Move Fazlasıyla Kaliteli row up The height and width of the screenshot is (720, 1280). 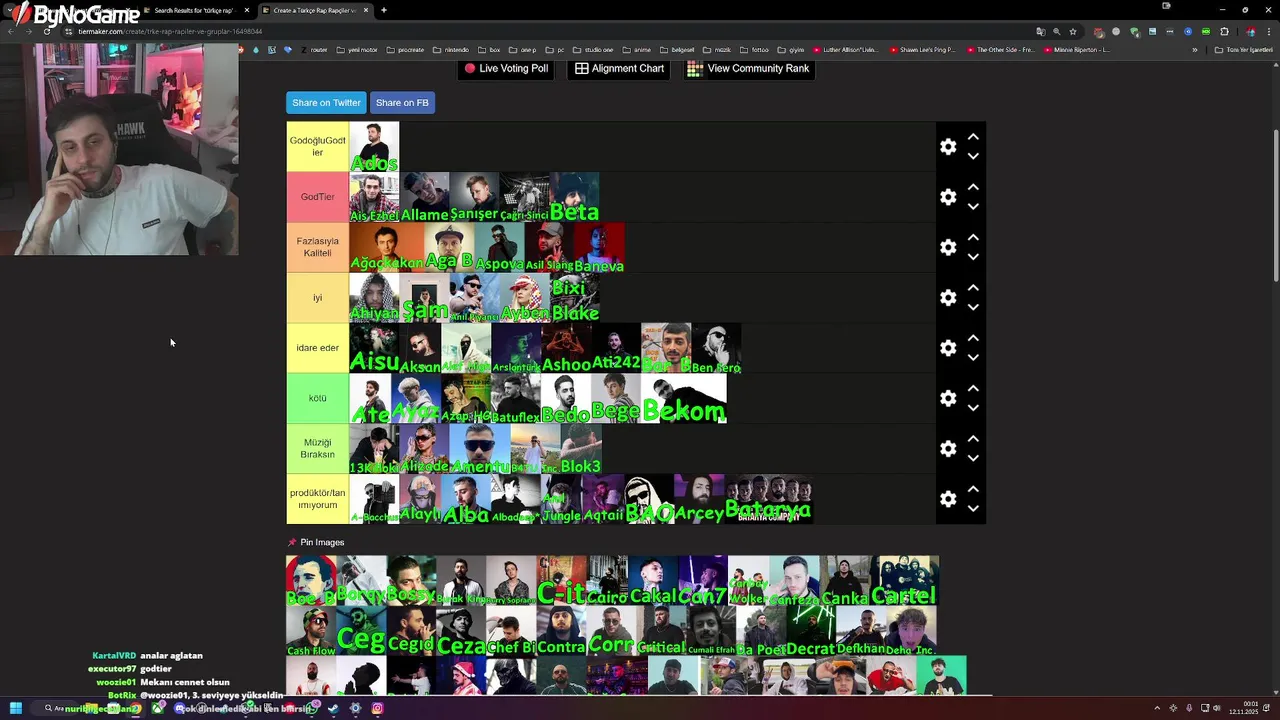(x=973, y=237)
